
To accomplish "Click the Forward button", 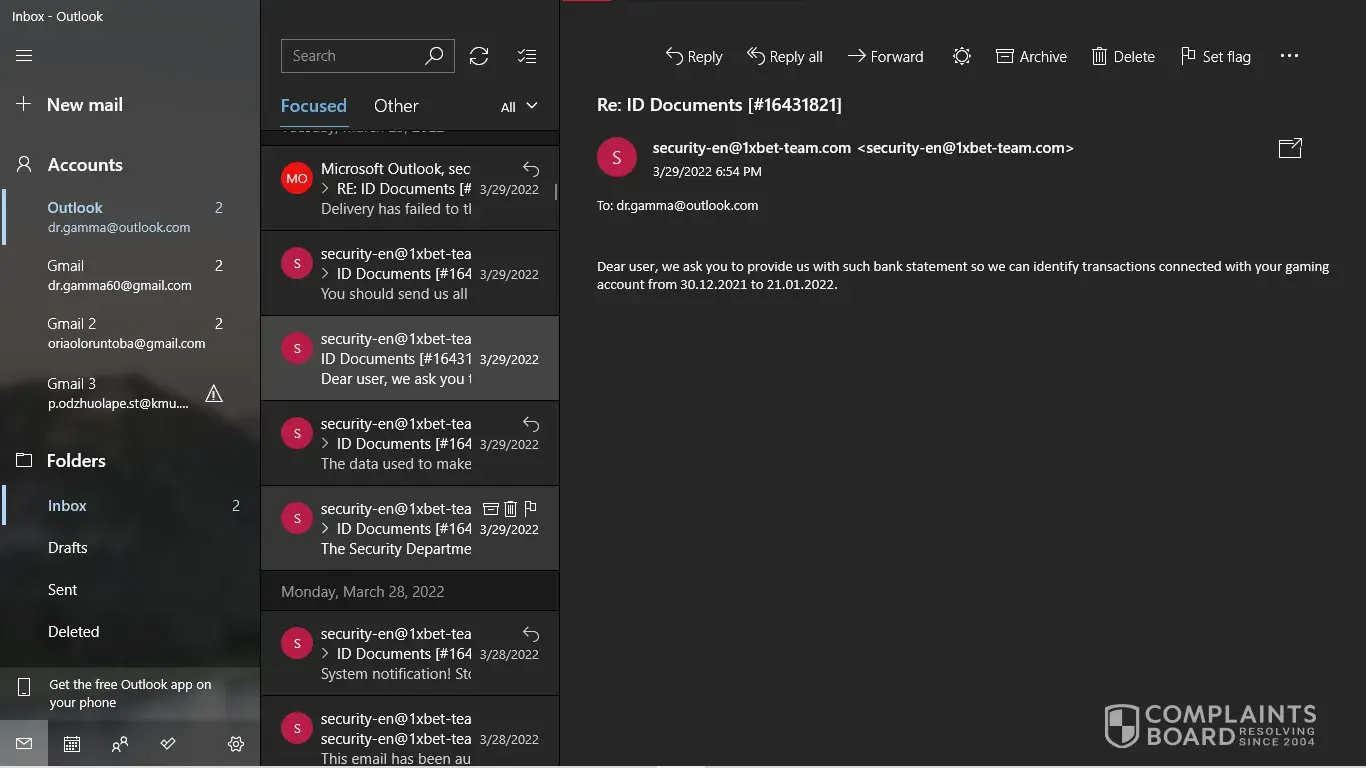I will click(x=885, y=56).
